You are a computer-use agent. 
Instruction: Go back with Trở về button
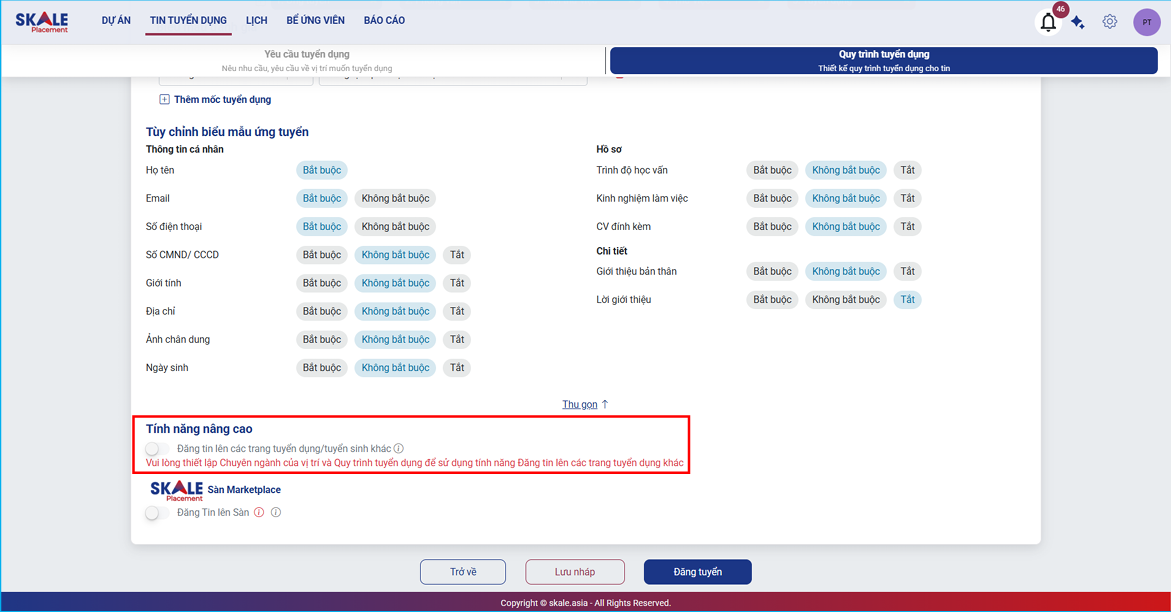point(463,572)
